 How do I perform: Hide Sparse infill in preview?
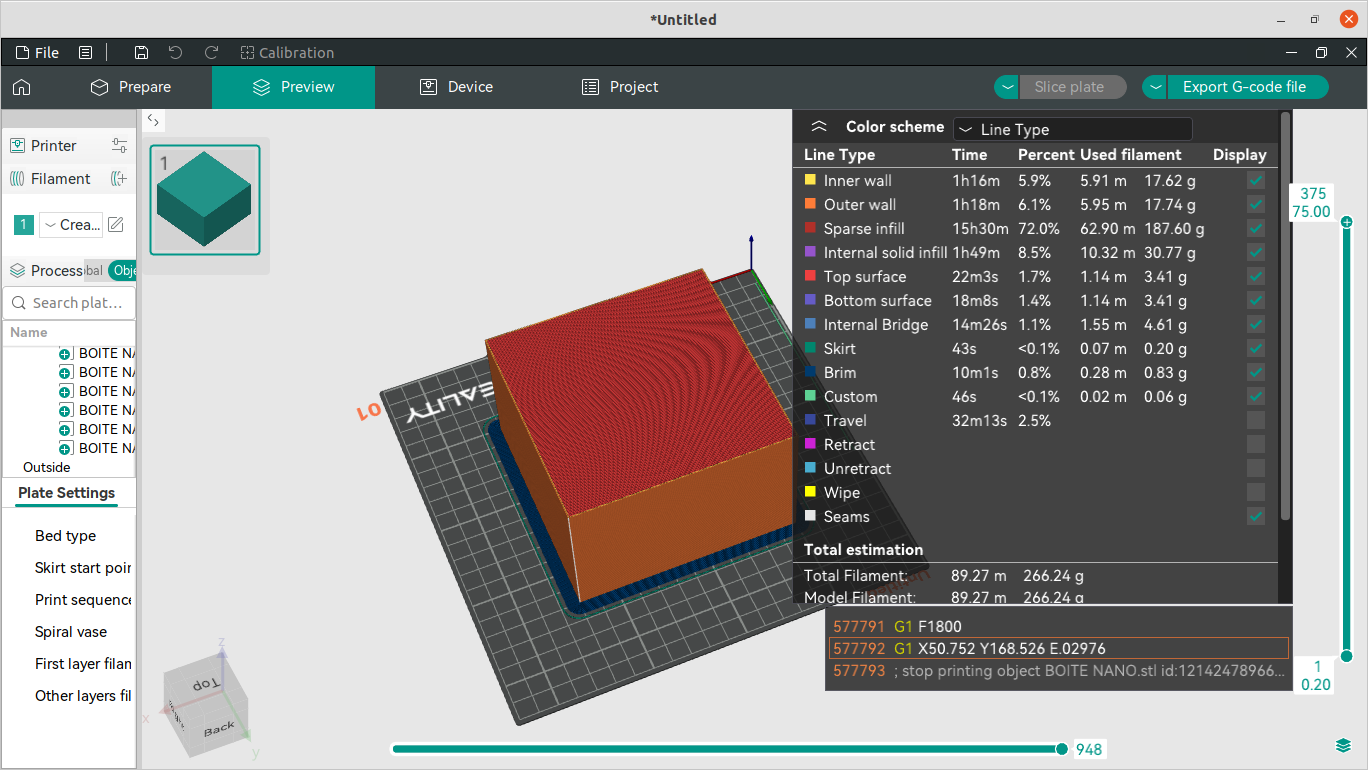pos(1256,229)
